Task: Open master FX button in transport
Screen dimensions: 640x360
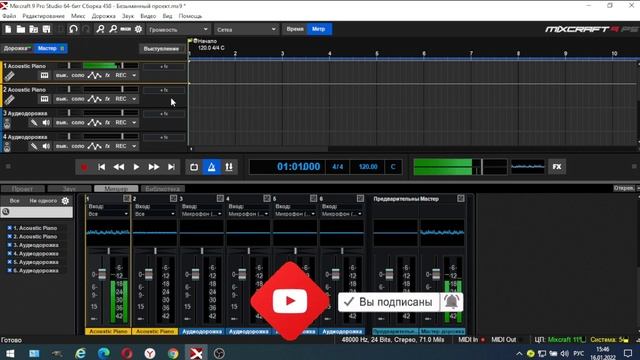Action: pos(557,167)
